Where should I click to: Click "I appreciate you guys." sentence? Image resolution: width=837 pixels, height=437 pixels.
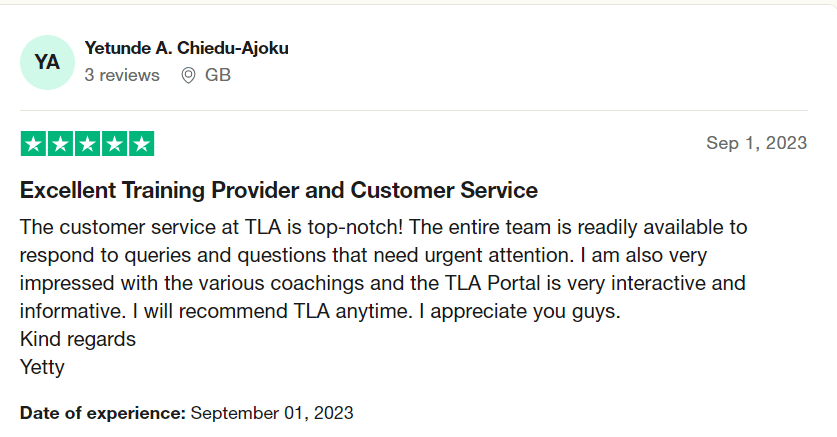[x=520, y=311]
